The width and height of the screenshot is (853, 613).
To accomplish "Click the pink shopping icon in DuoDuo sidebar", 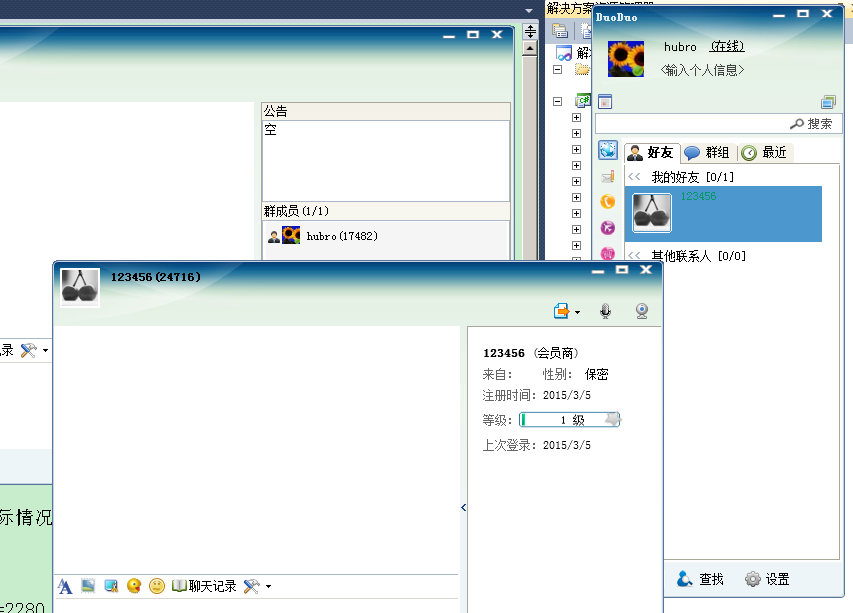I will click(608, 253).
